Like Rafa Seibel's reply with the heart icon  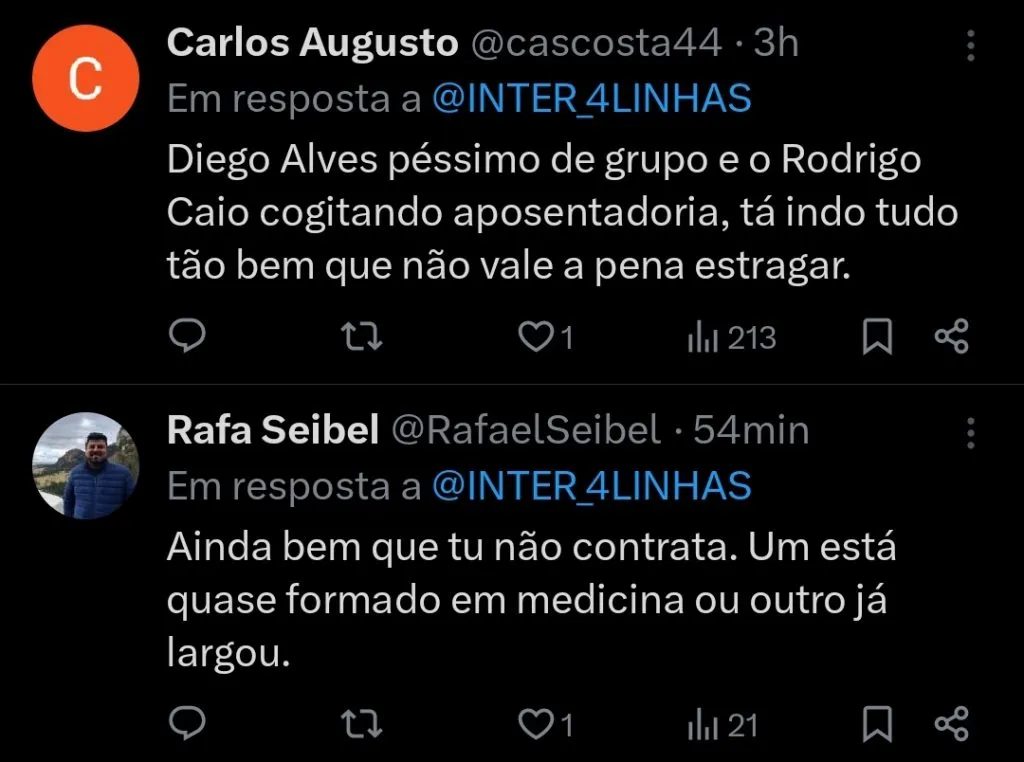(x=538, y=724)
